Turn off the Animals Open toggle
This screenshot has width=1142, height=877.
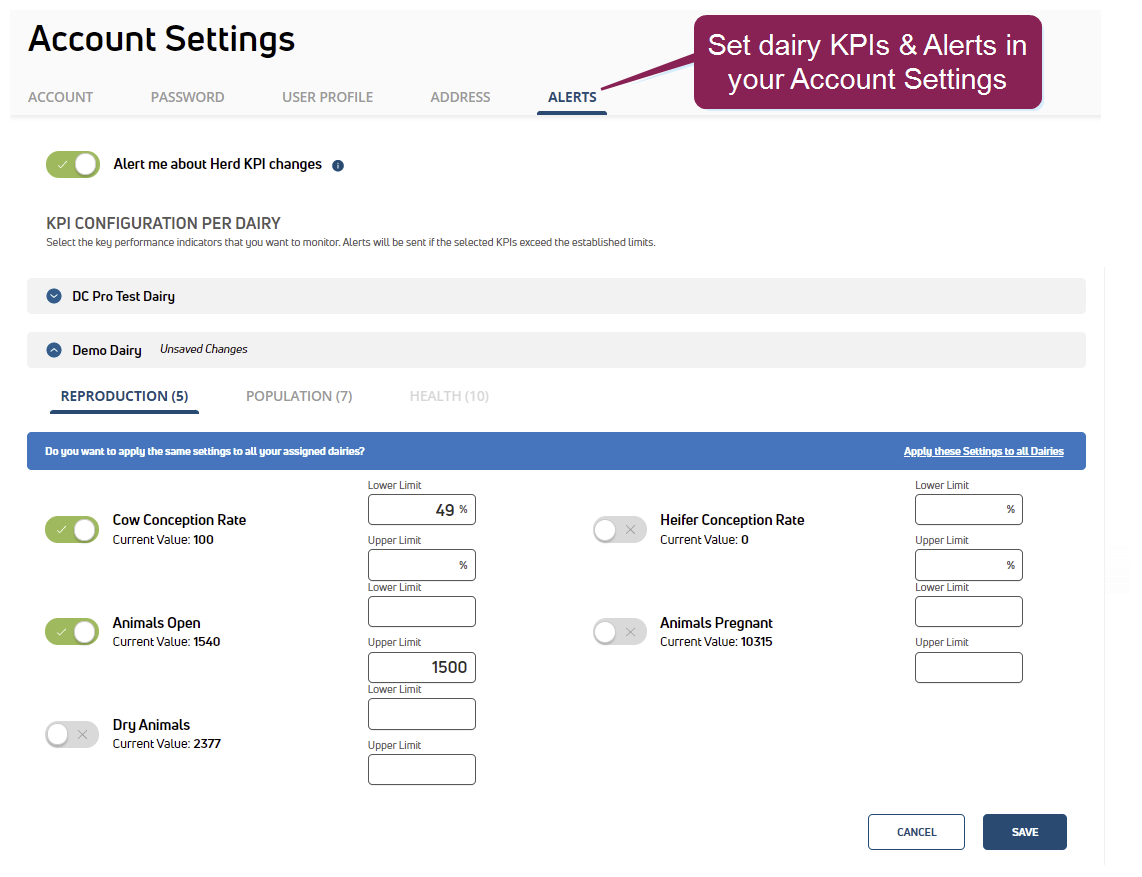(72, 632)
